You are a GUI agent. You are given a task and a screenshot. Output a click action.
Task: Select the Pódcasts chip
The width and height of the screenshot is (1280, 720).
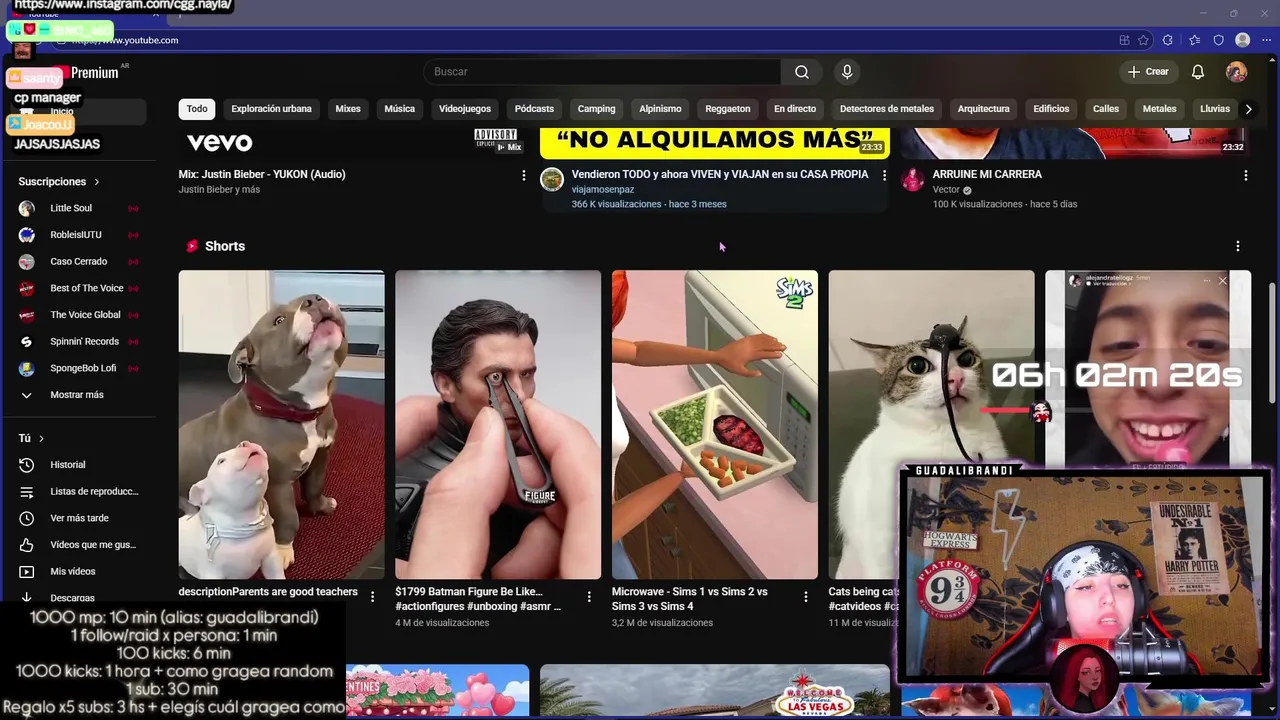tap(534, 109)
